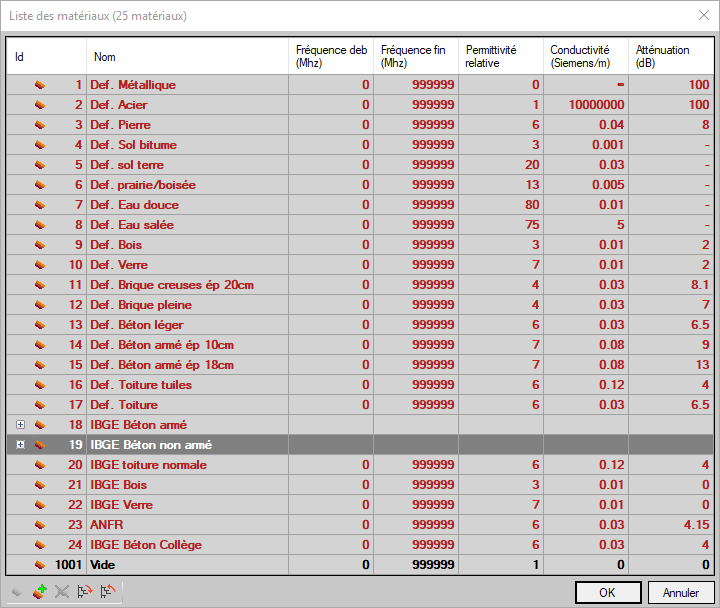The image size is (720, 608).
Task: Click the material icon of ANFR row
Action: (40, 525)
